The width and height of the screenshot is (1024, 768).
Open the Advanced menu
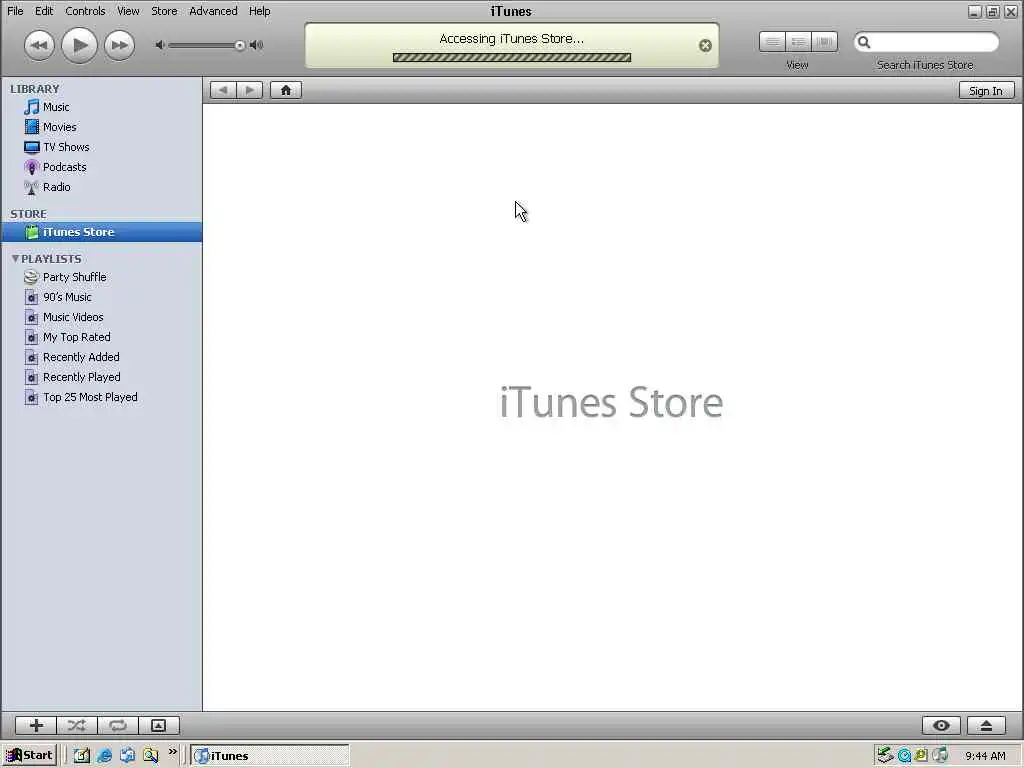(213, 11)
